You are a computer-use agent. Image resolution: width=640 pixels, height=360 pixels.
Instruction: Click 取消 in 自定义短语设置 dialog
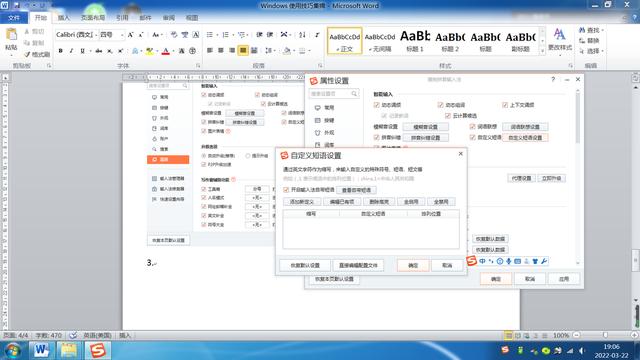[447, 265]
